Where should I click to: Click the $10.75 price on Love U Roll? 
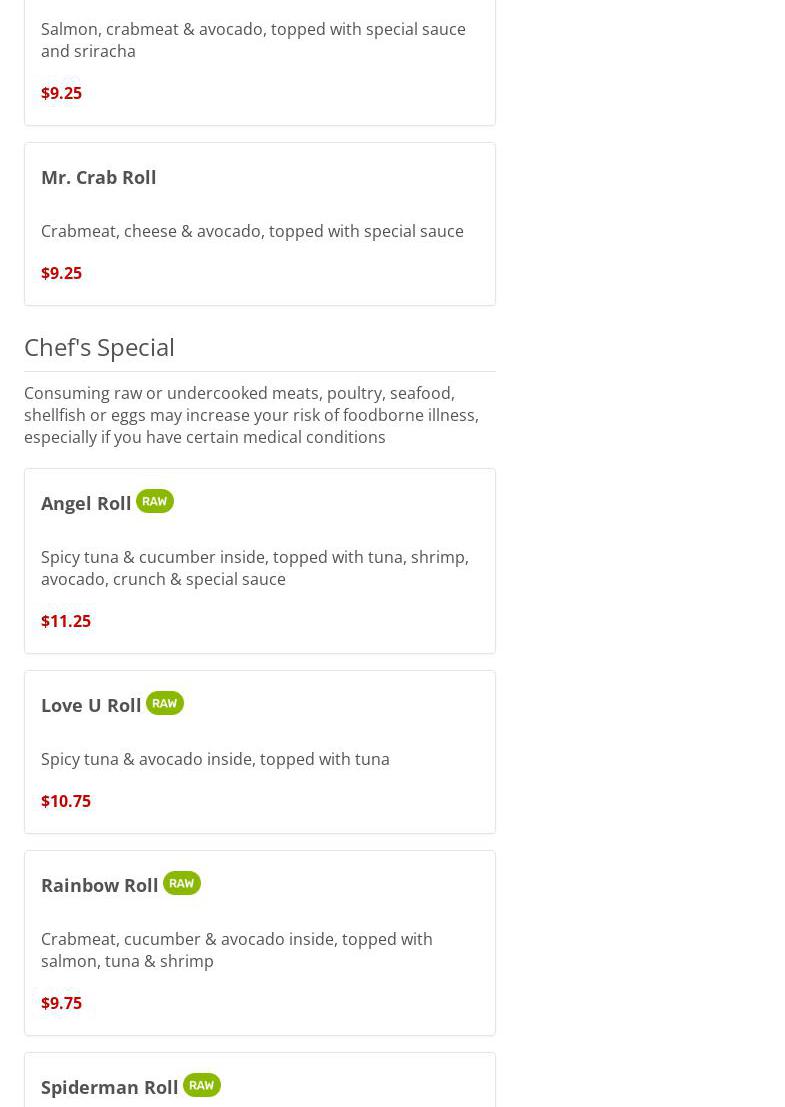(66, 801)
